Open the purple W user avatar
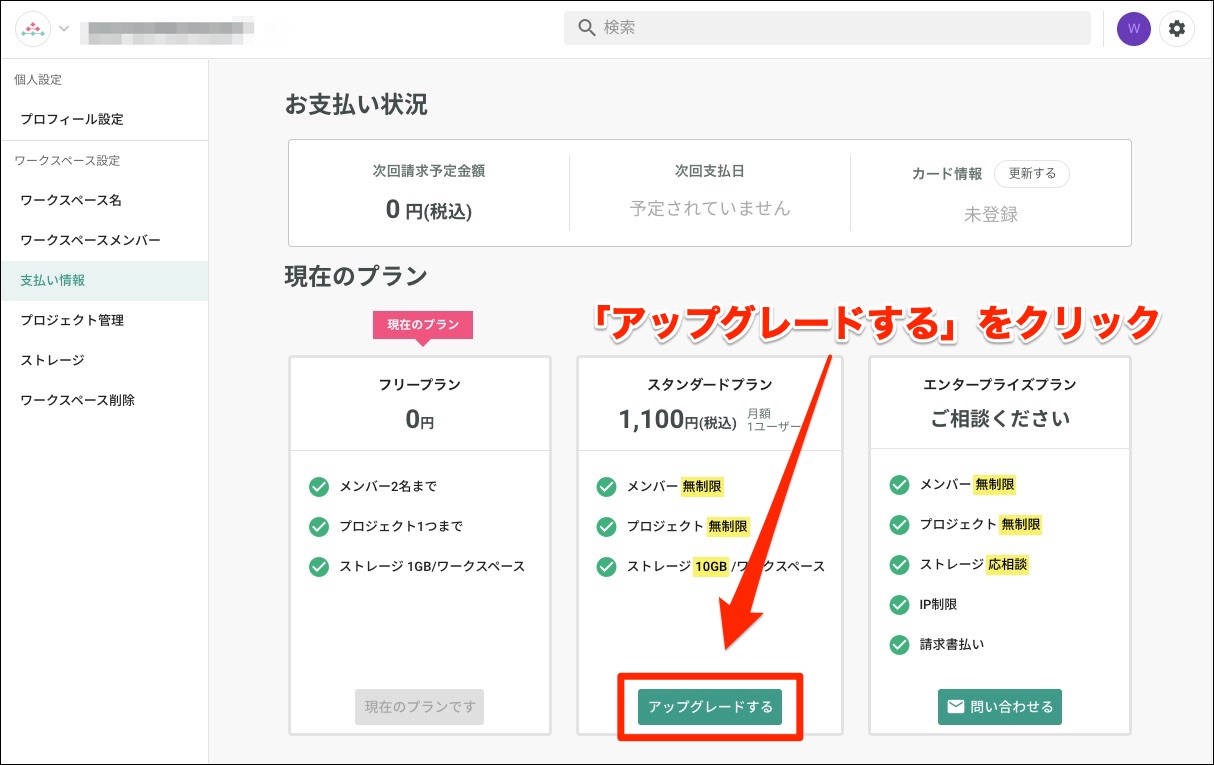Image resolution: width=1214 pixels, height=765 pixels. [1133, 29]
